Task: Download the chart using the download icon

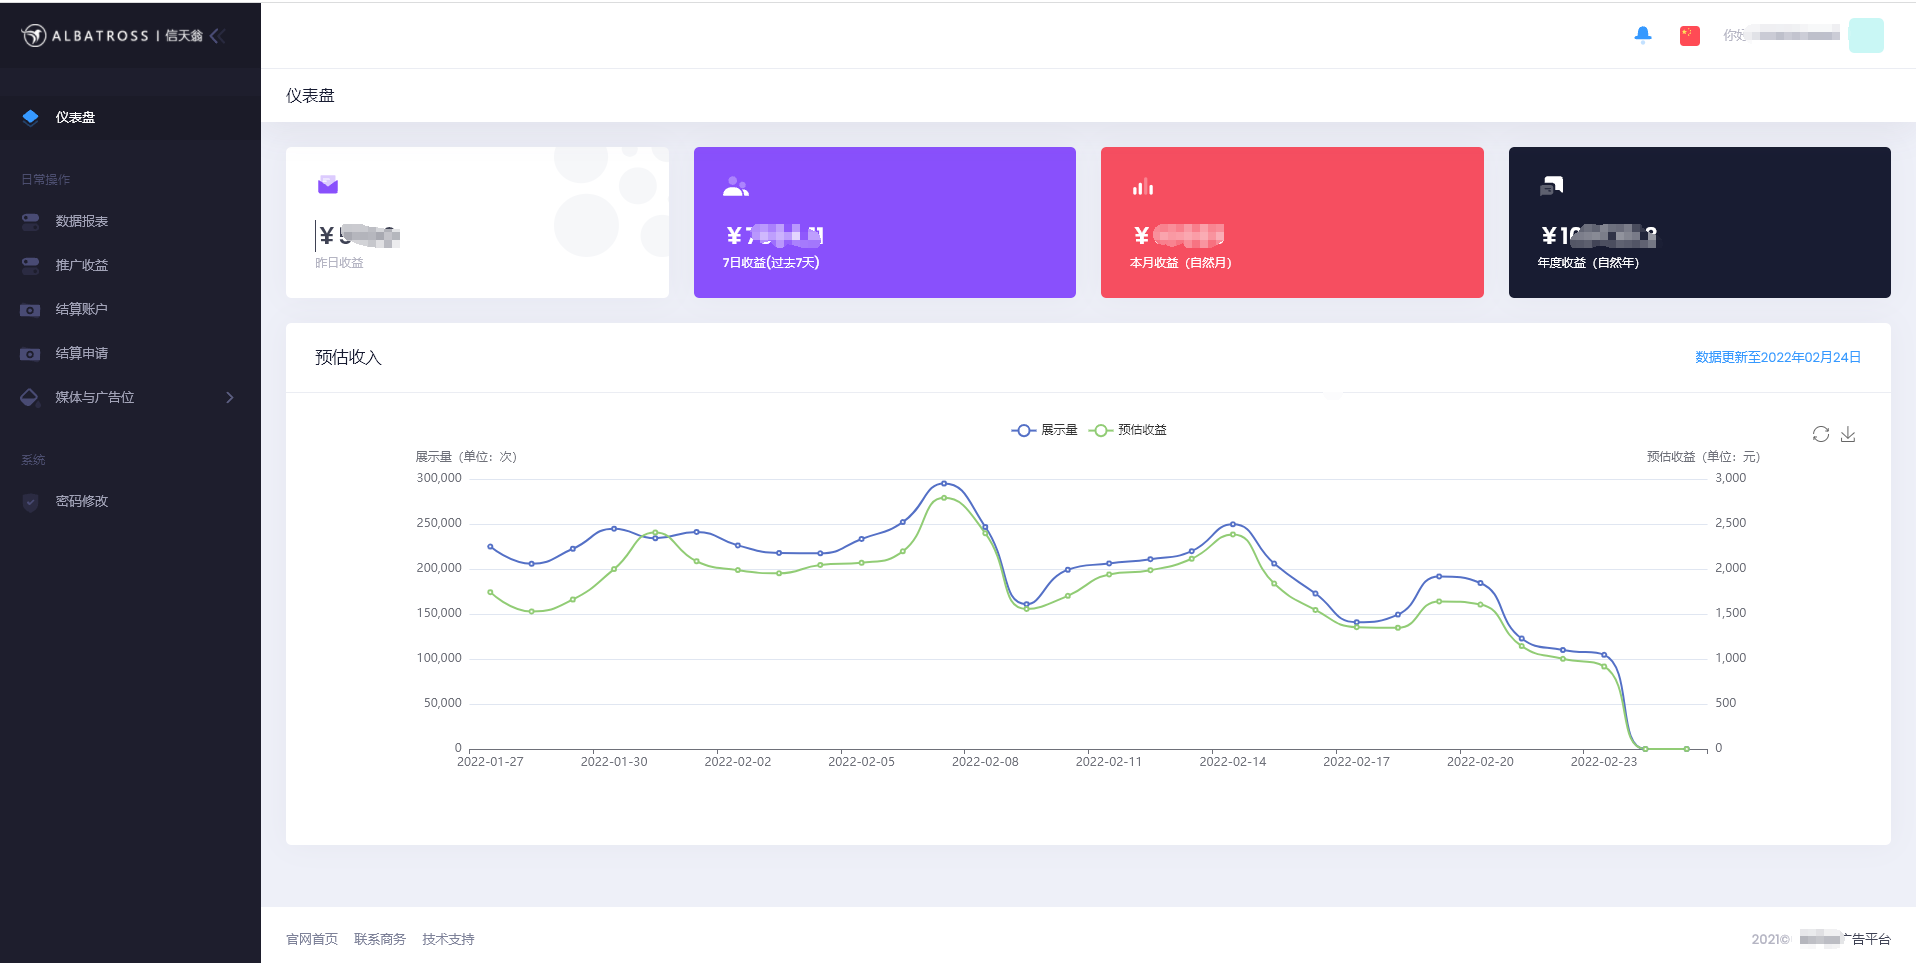Action: pos(1848,434)
